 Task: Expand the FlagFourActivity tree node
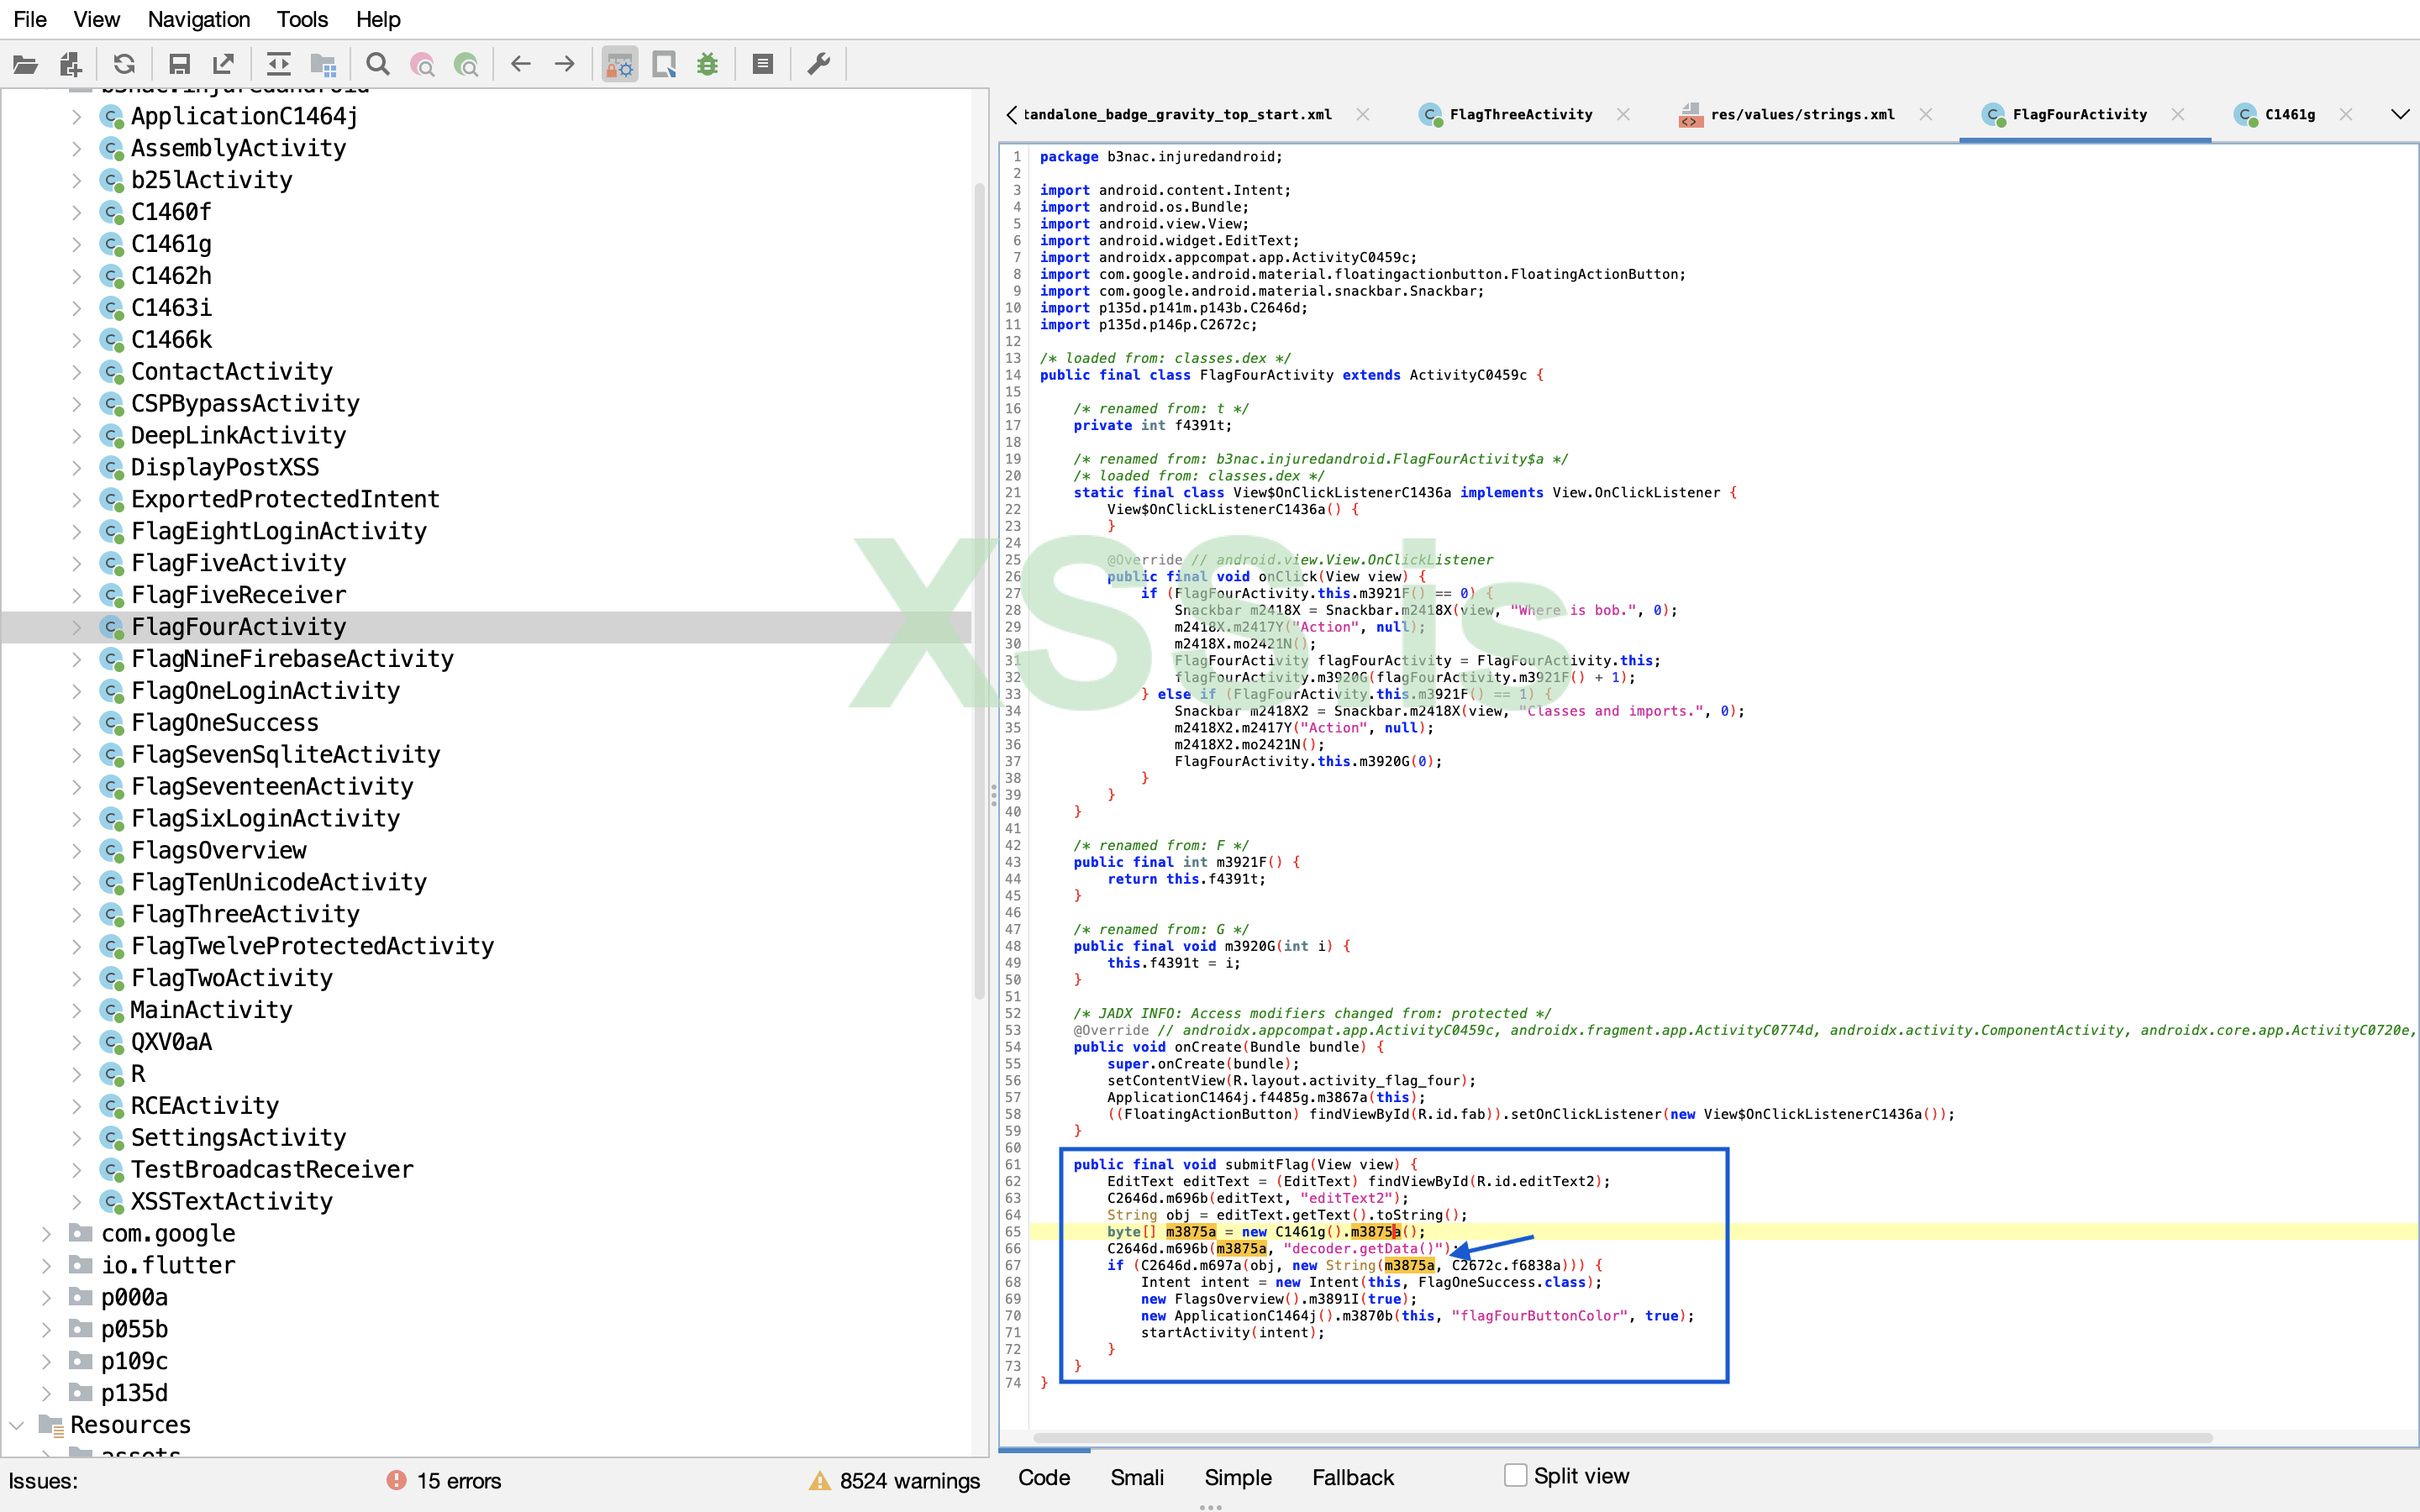click(x=77, y=627)
